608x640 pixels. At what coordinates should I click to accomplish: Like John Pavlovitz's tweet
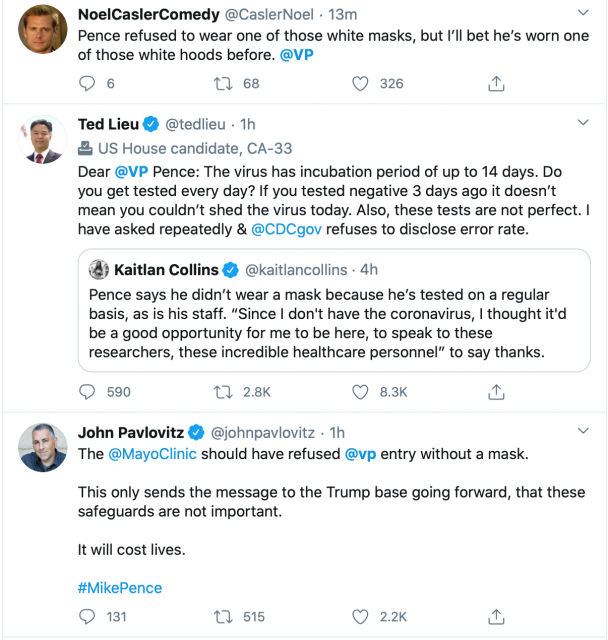click(360, 617)
